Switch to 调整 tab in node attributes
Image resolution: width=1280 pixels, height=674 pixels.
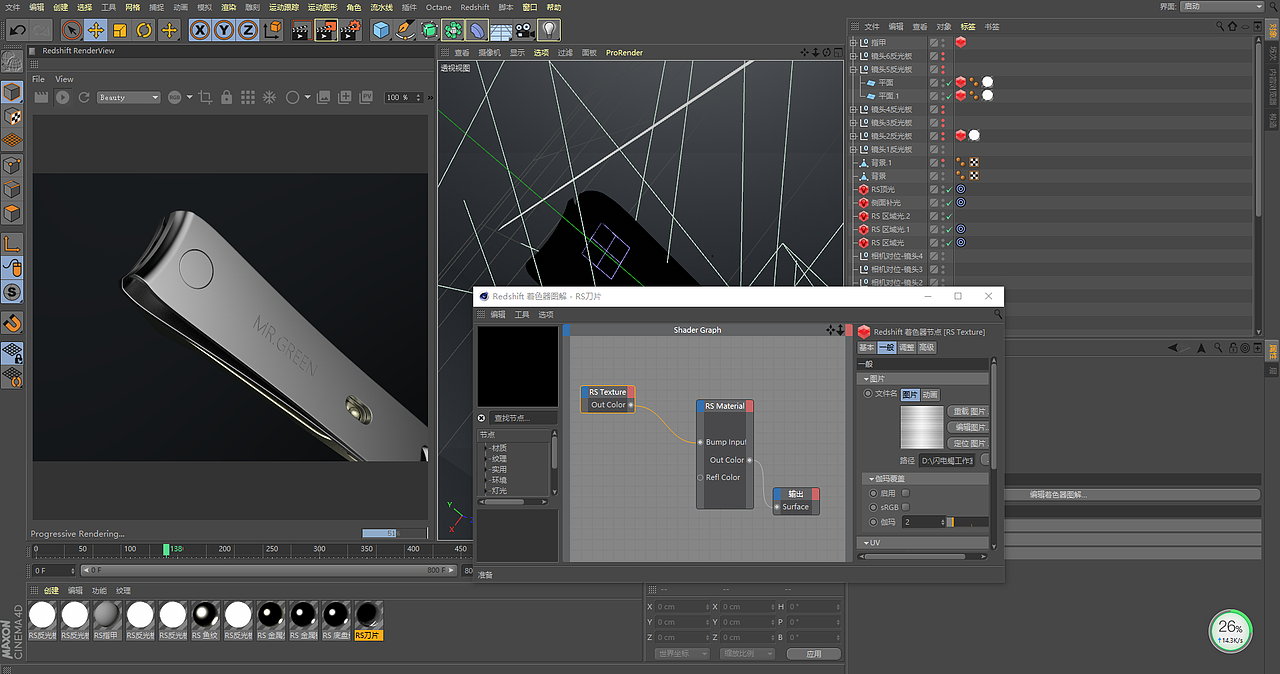(906, 347)
